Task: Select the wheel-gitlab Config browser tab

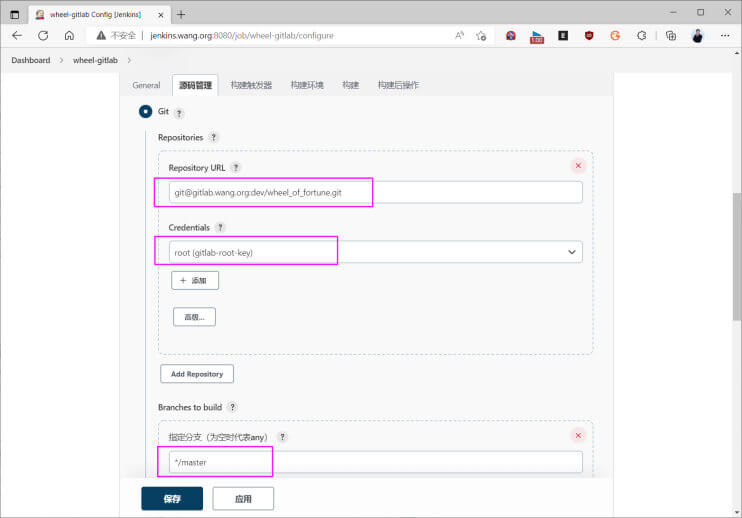Action: coord(98,15)
